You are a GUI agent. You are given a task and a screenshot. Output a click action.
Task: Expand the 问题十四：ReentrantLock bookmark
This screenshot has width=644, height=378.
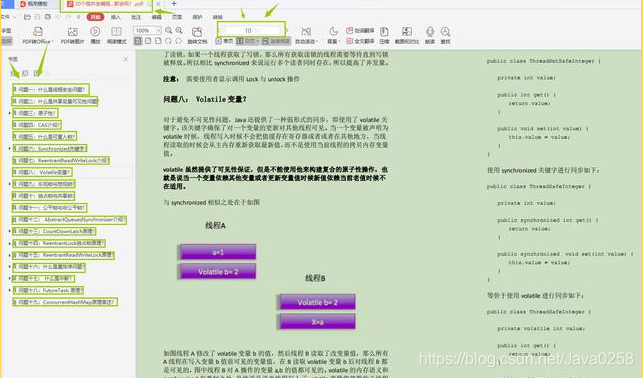click(x=9, y=243)
